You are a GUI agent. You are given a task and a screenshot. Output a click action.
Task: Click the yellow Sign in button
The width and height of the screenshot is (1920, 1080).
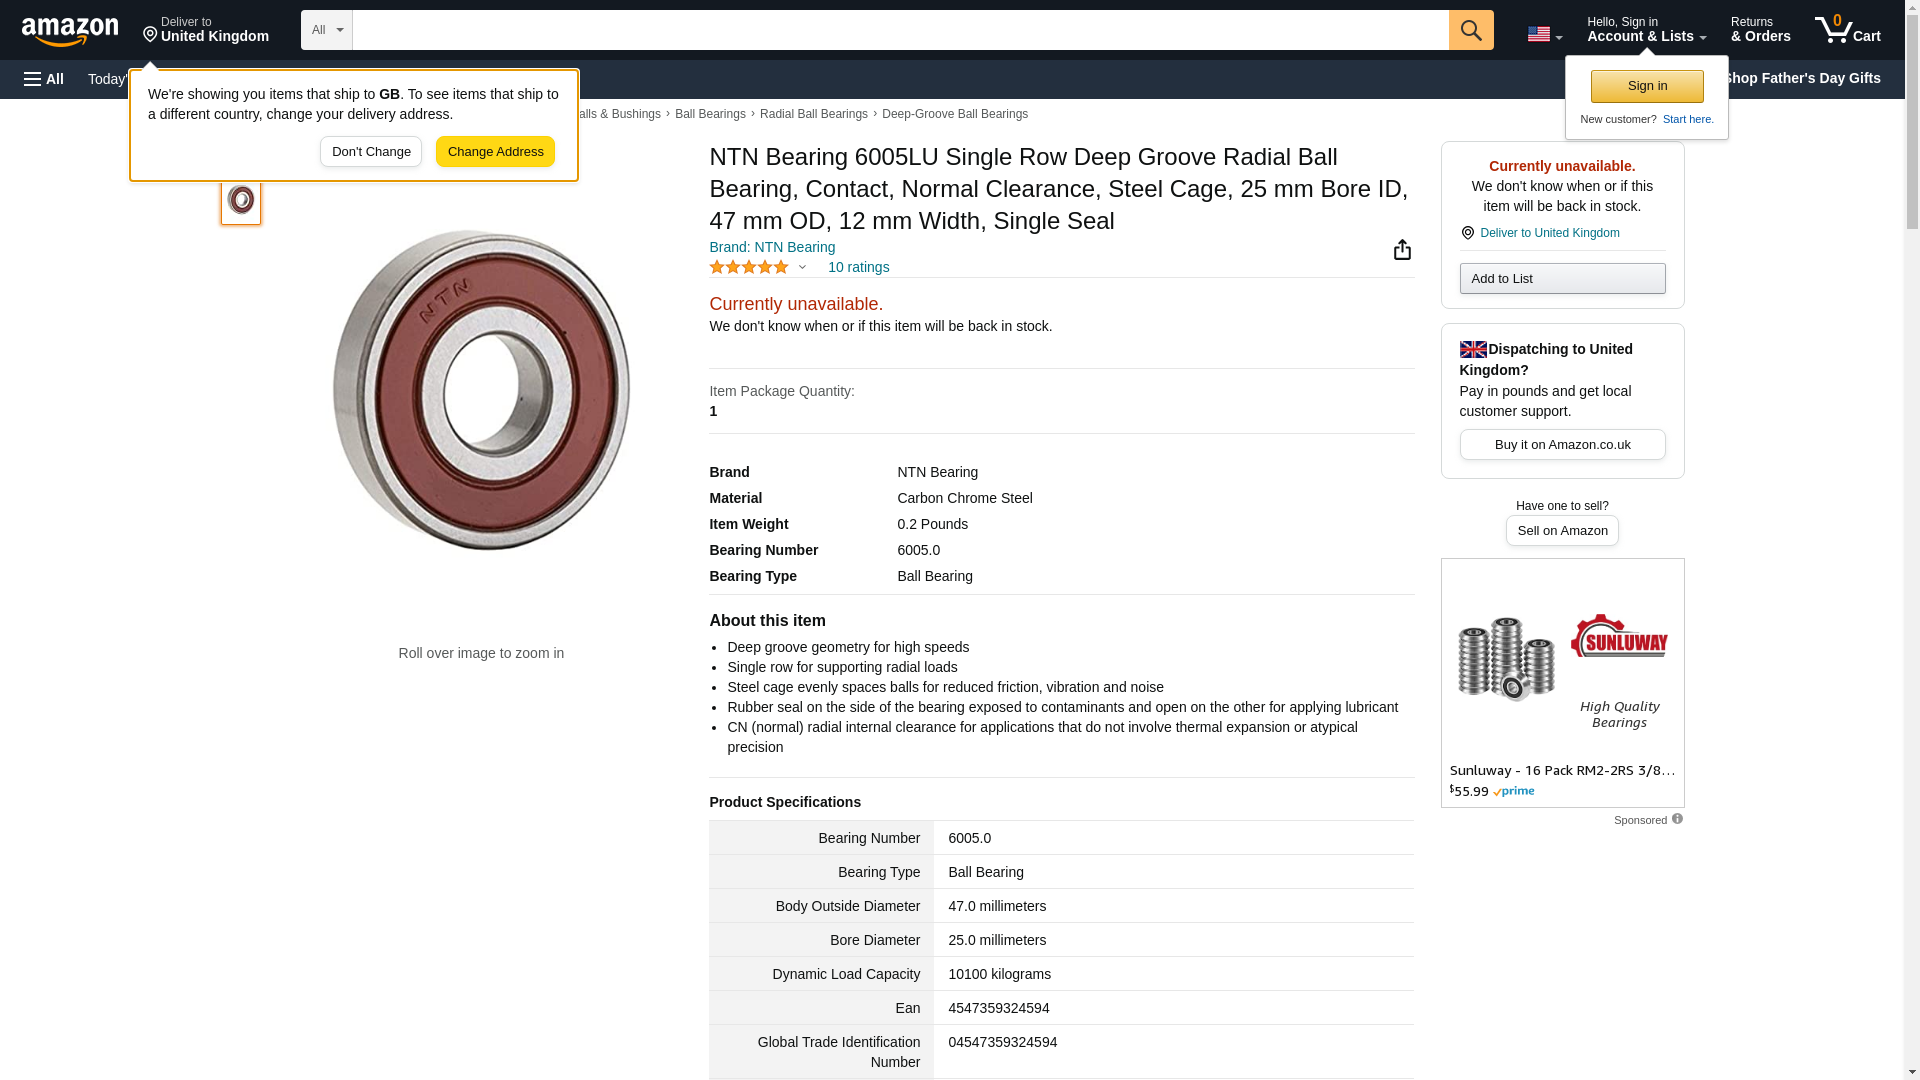tap(1647, 86)
